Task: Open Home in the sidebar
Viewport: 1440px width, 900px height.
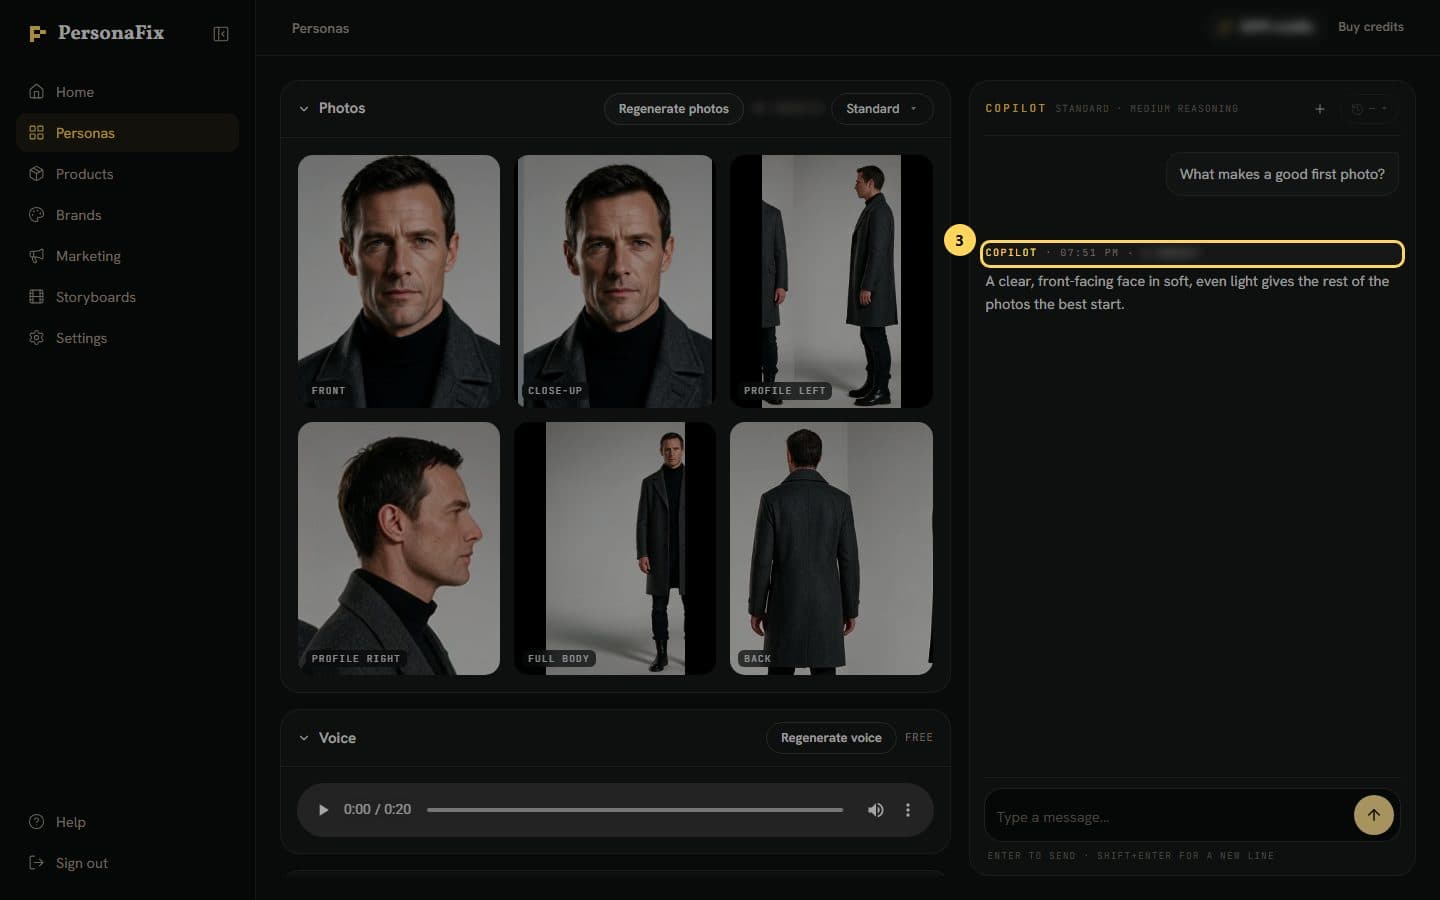Action: (127, 92)
